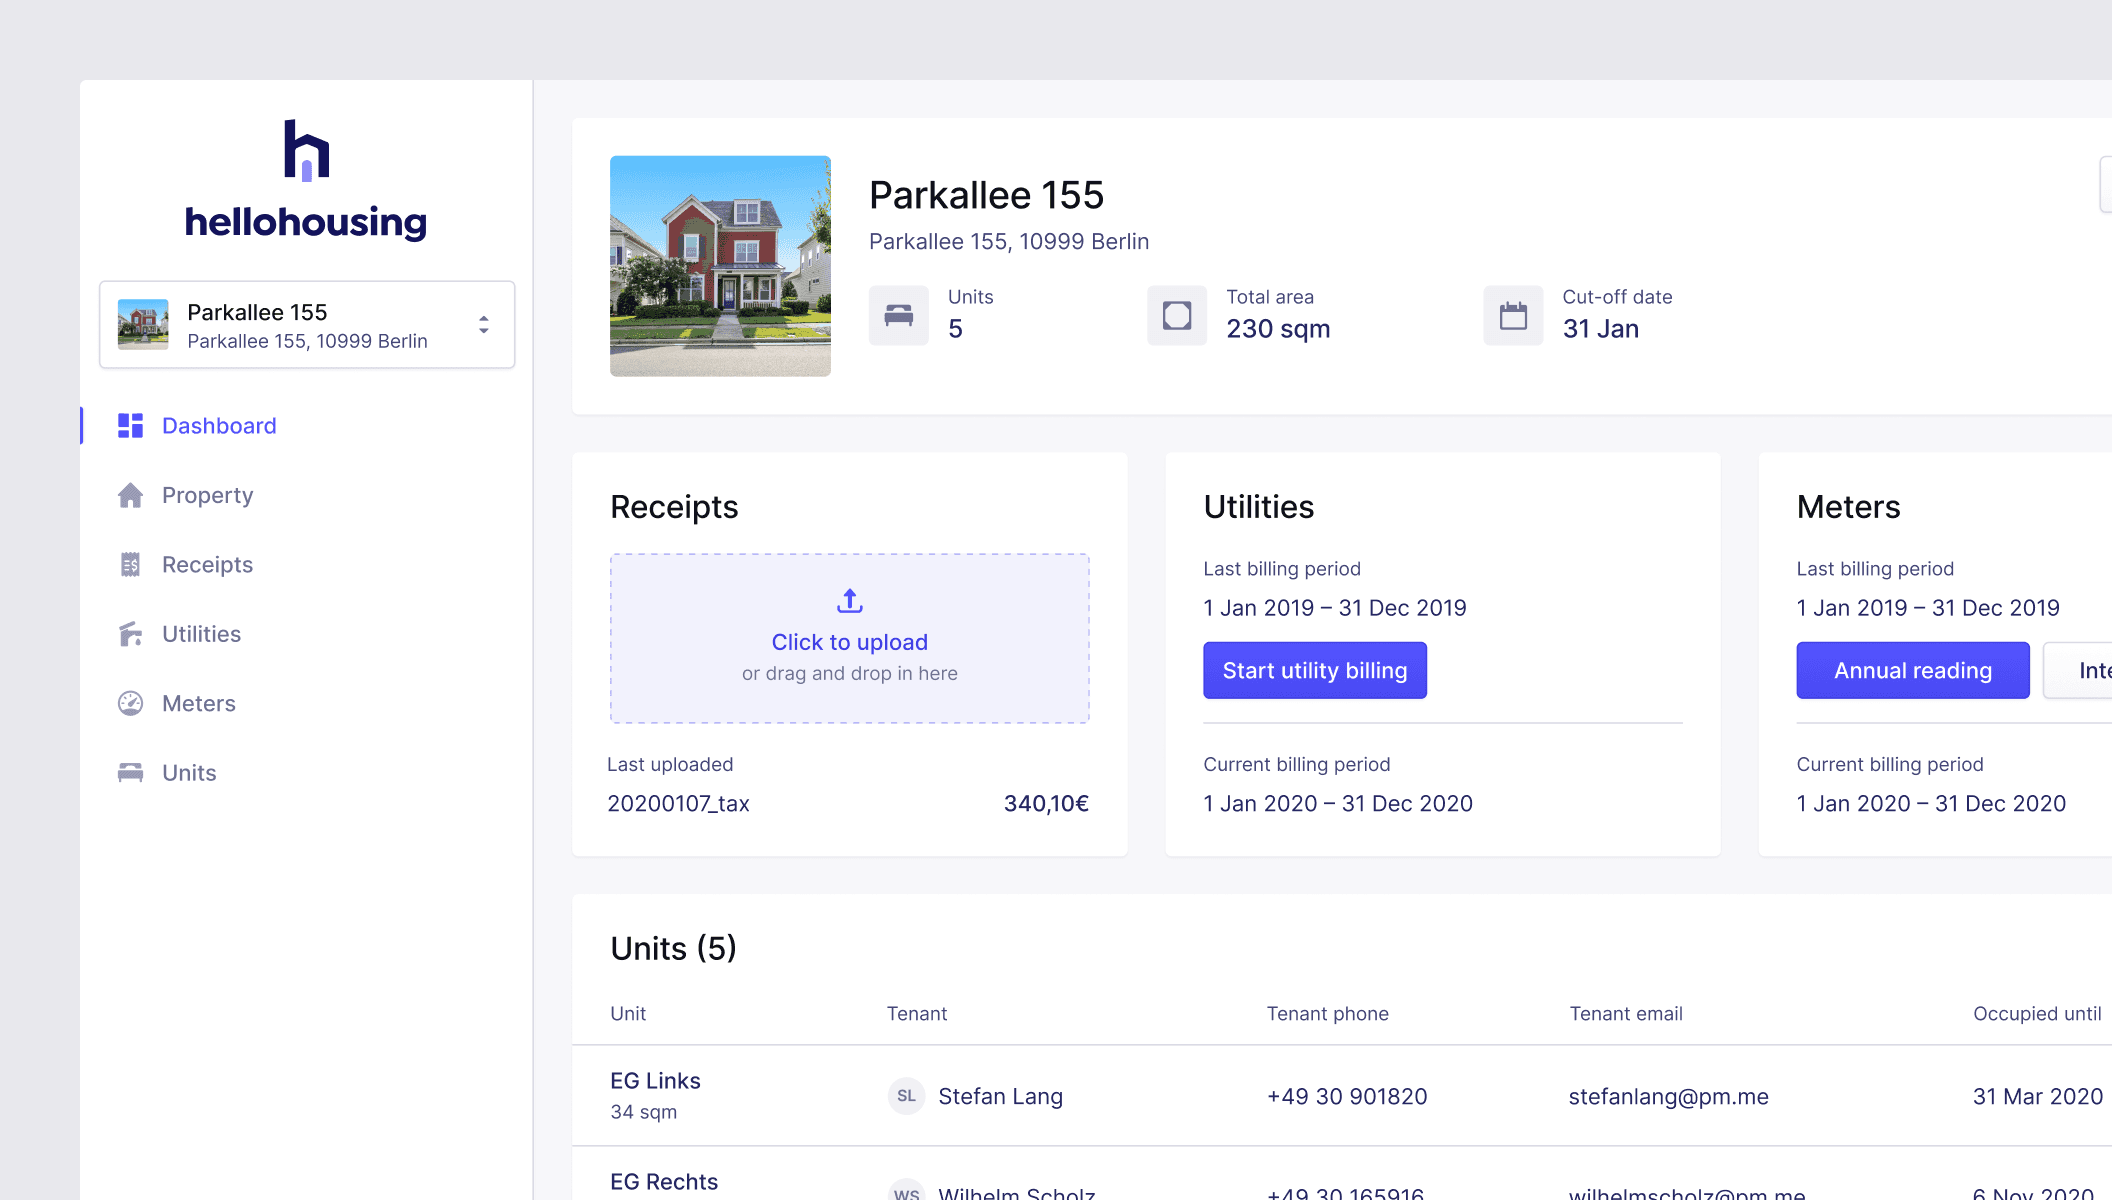This screenshot has width=2112, height=1200.
Task: Click the Total area square icon
Action: pos(1177,316)
